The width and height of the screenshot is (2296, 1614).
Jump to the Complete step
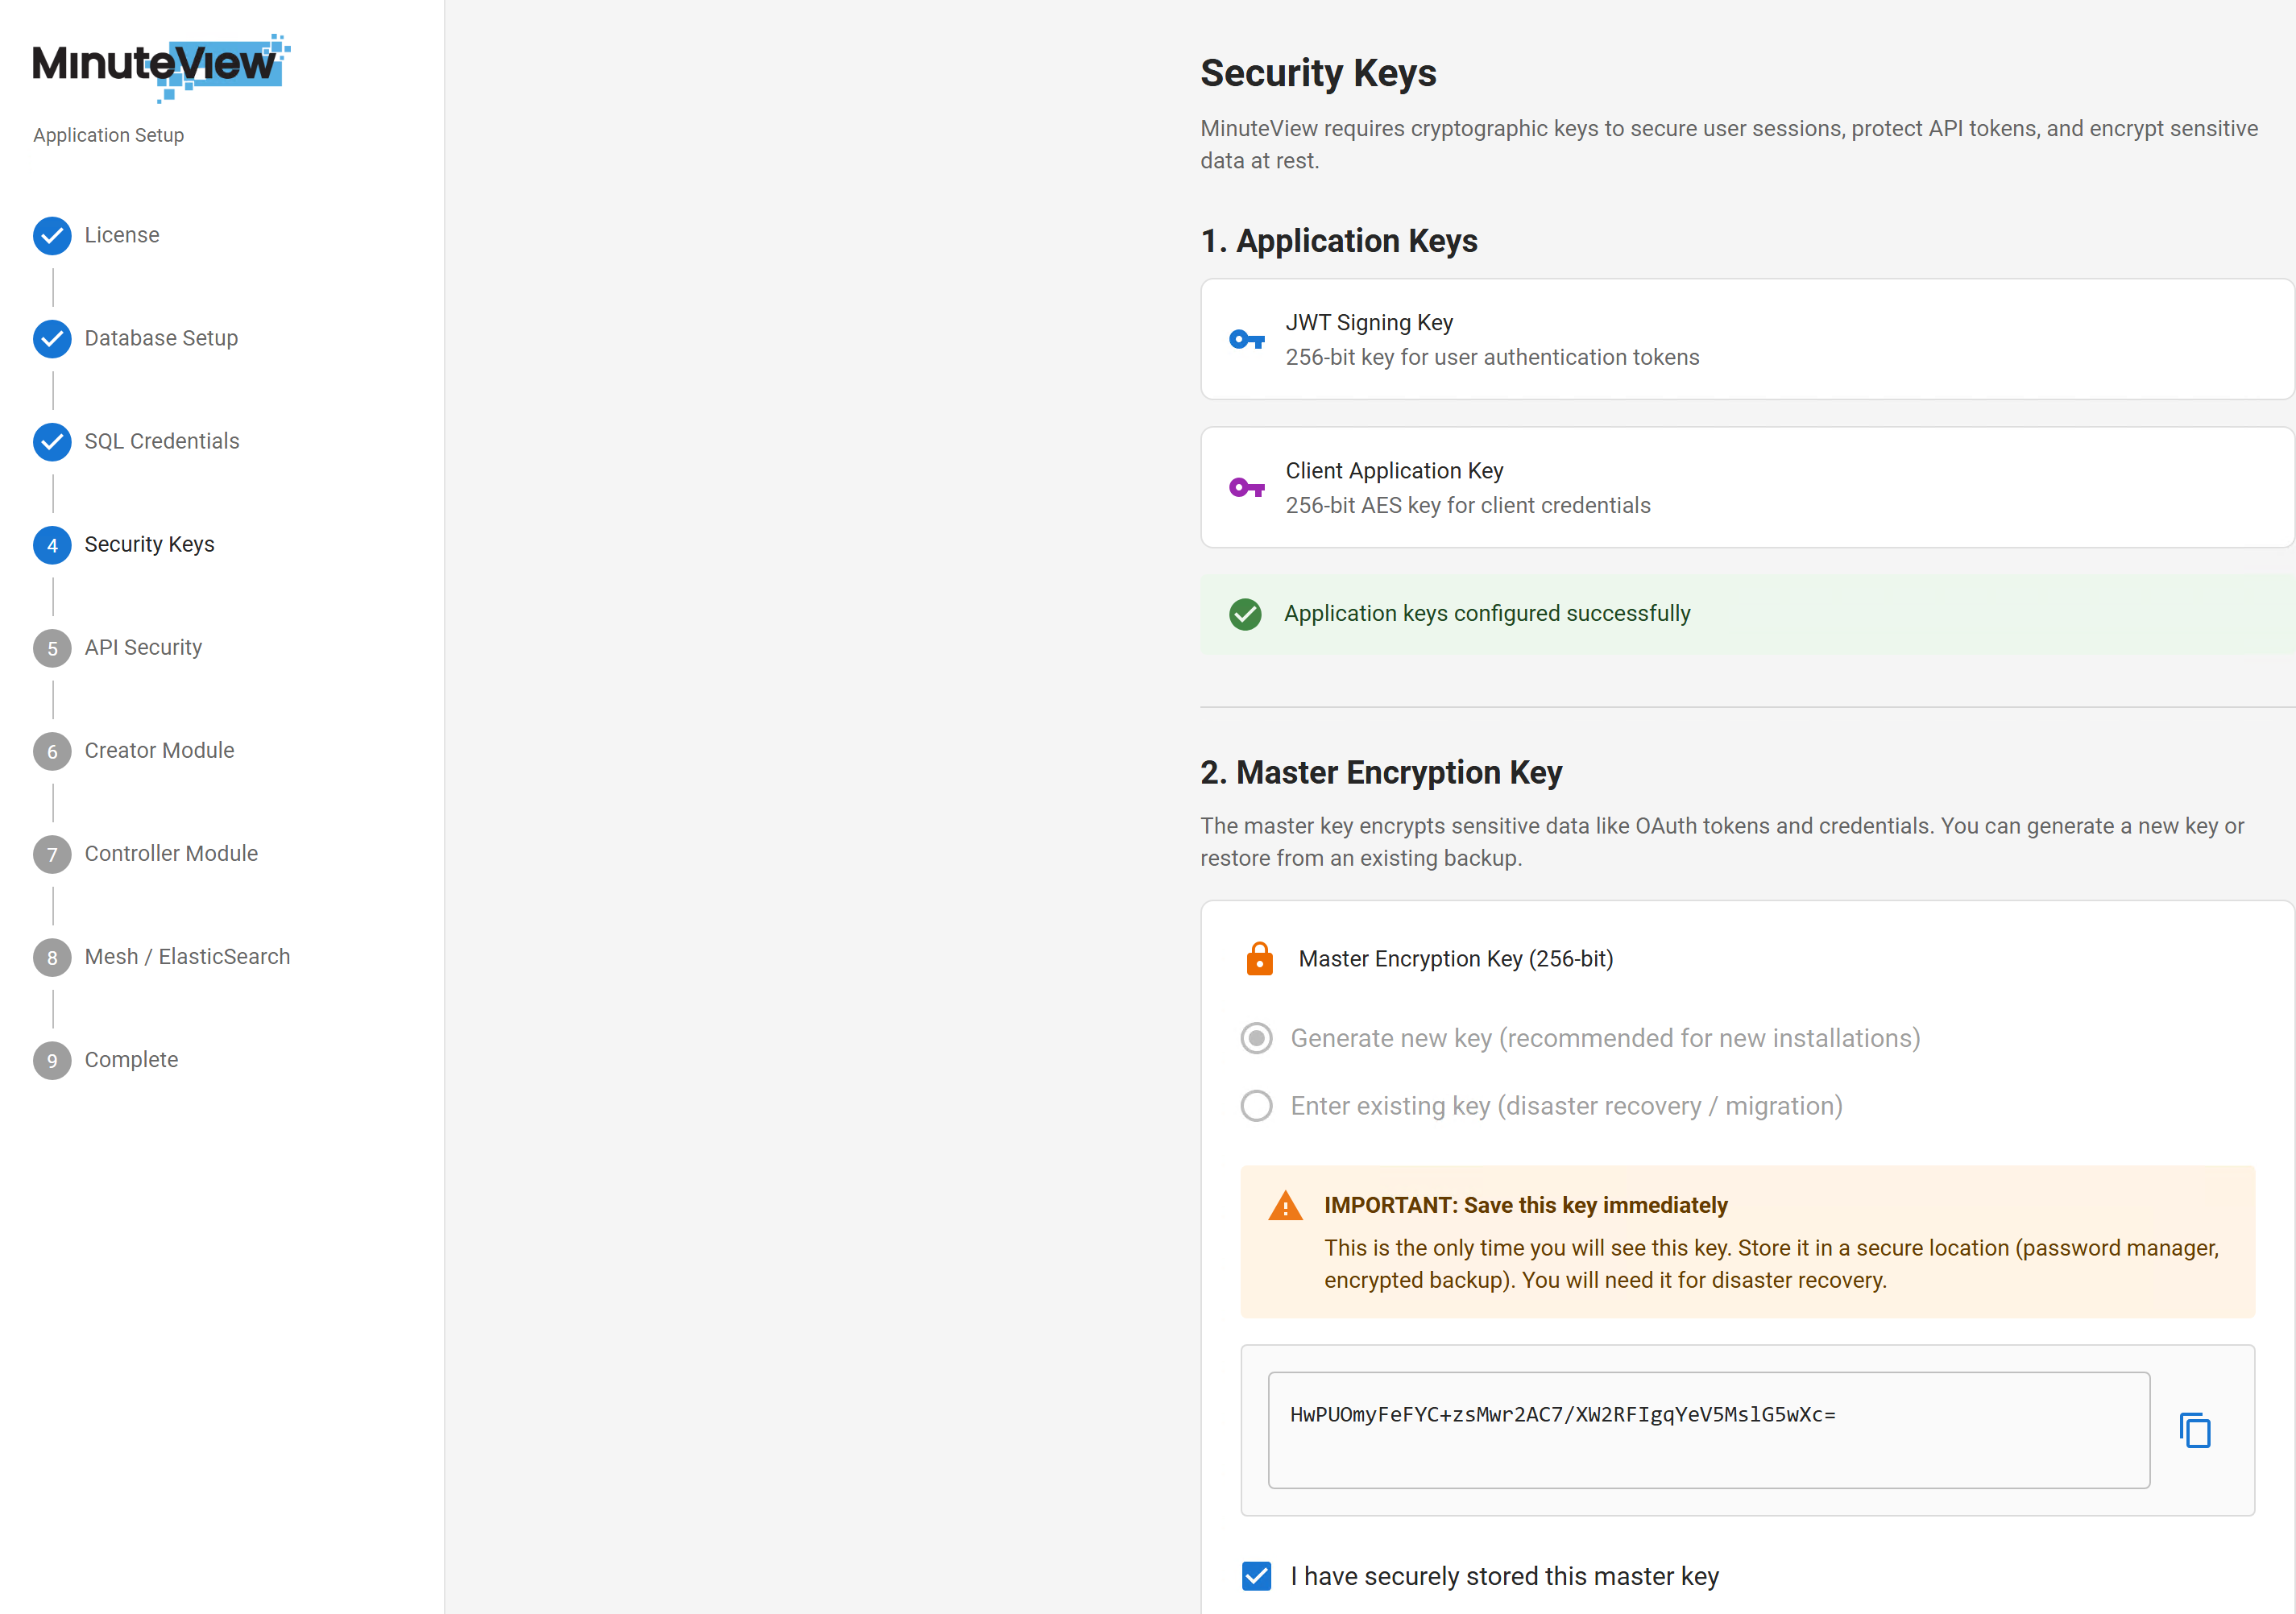[x=131, y=1060]
